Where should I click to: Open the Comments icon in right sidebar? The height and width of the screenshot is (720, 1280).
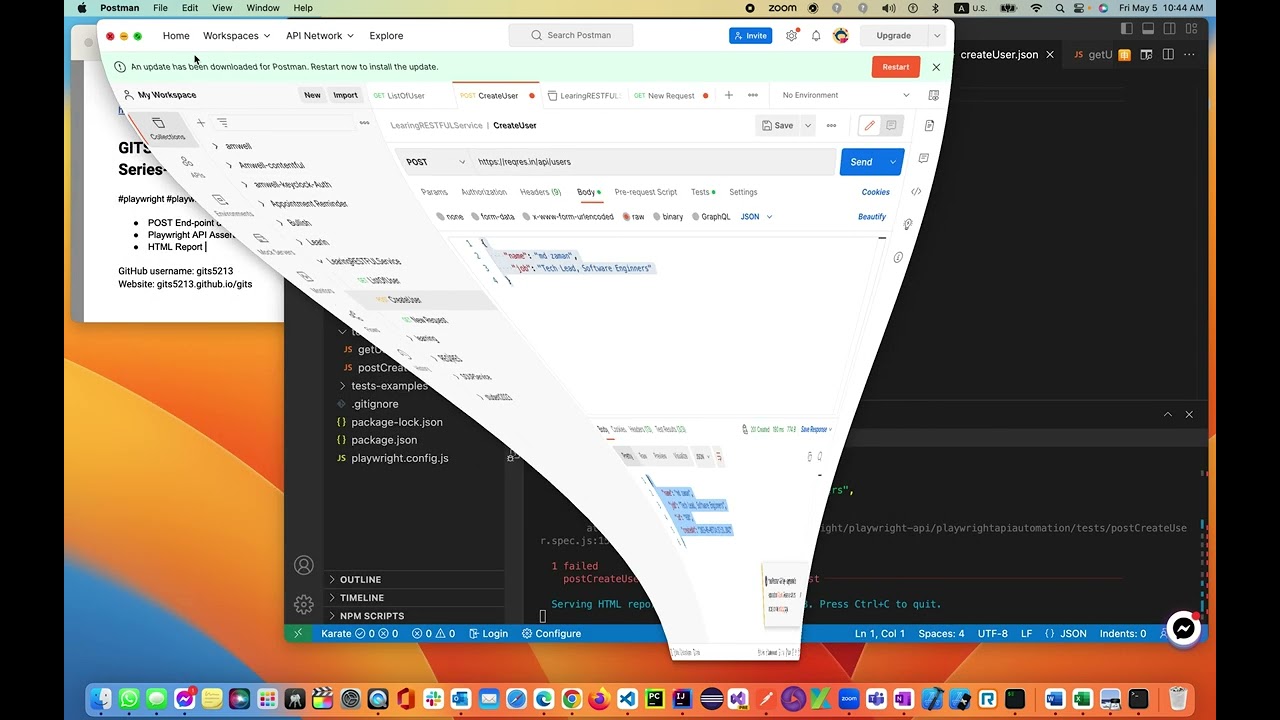coord(924,159)
